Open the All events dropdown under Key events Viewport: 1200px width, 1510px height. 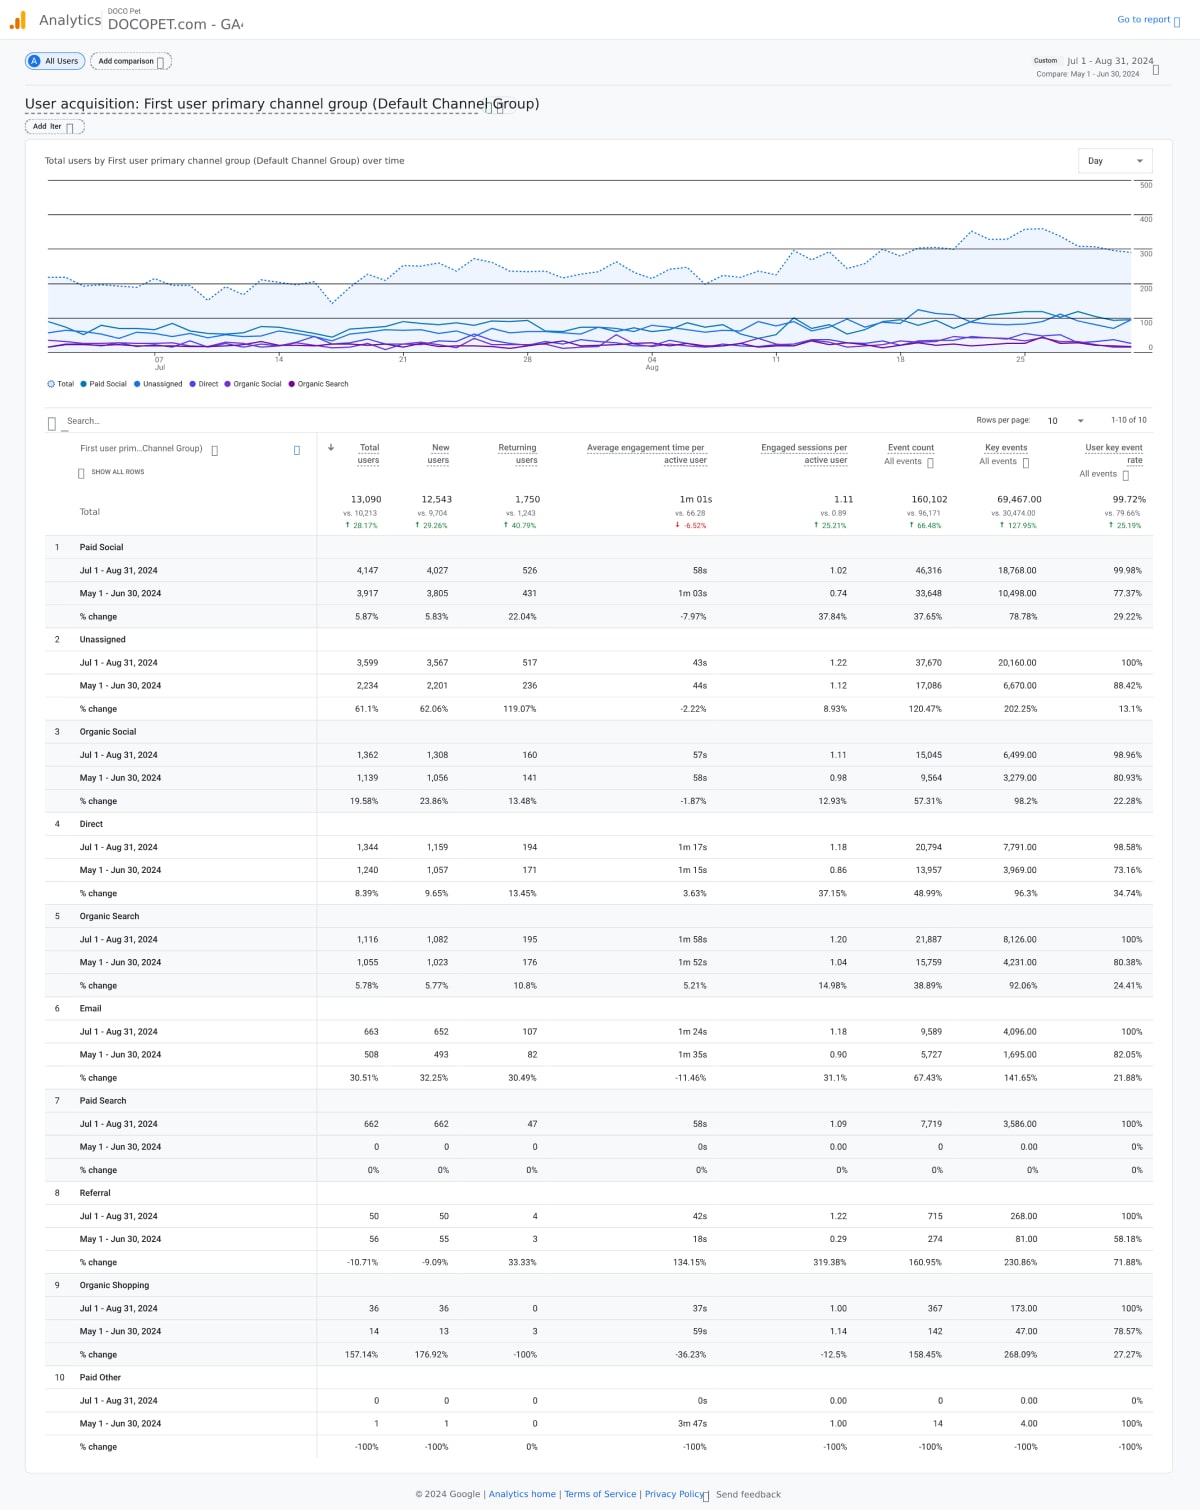coord(1004,462)
